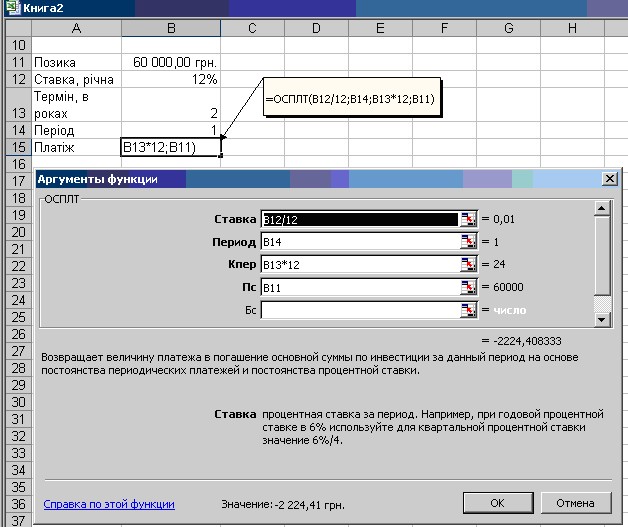The width and height of the screenshot is (628, 527).
Task: Click cell with 60 000,00 грн.
Action: point(171,62)
